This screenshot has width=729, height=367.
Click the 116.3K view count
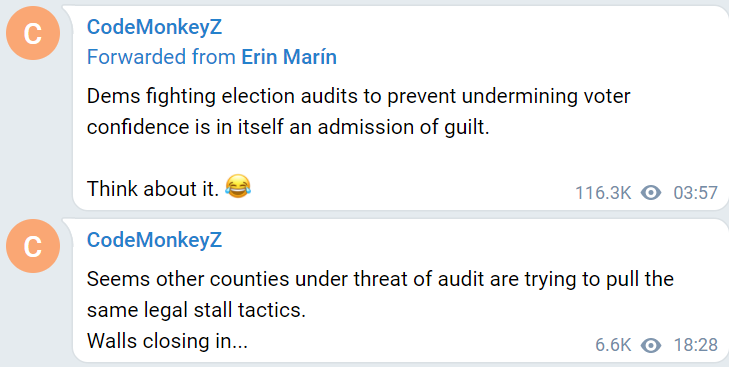603,193
